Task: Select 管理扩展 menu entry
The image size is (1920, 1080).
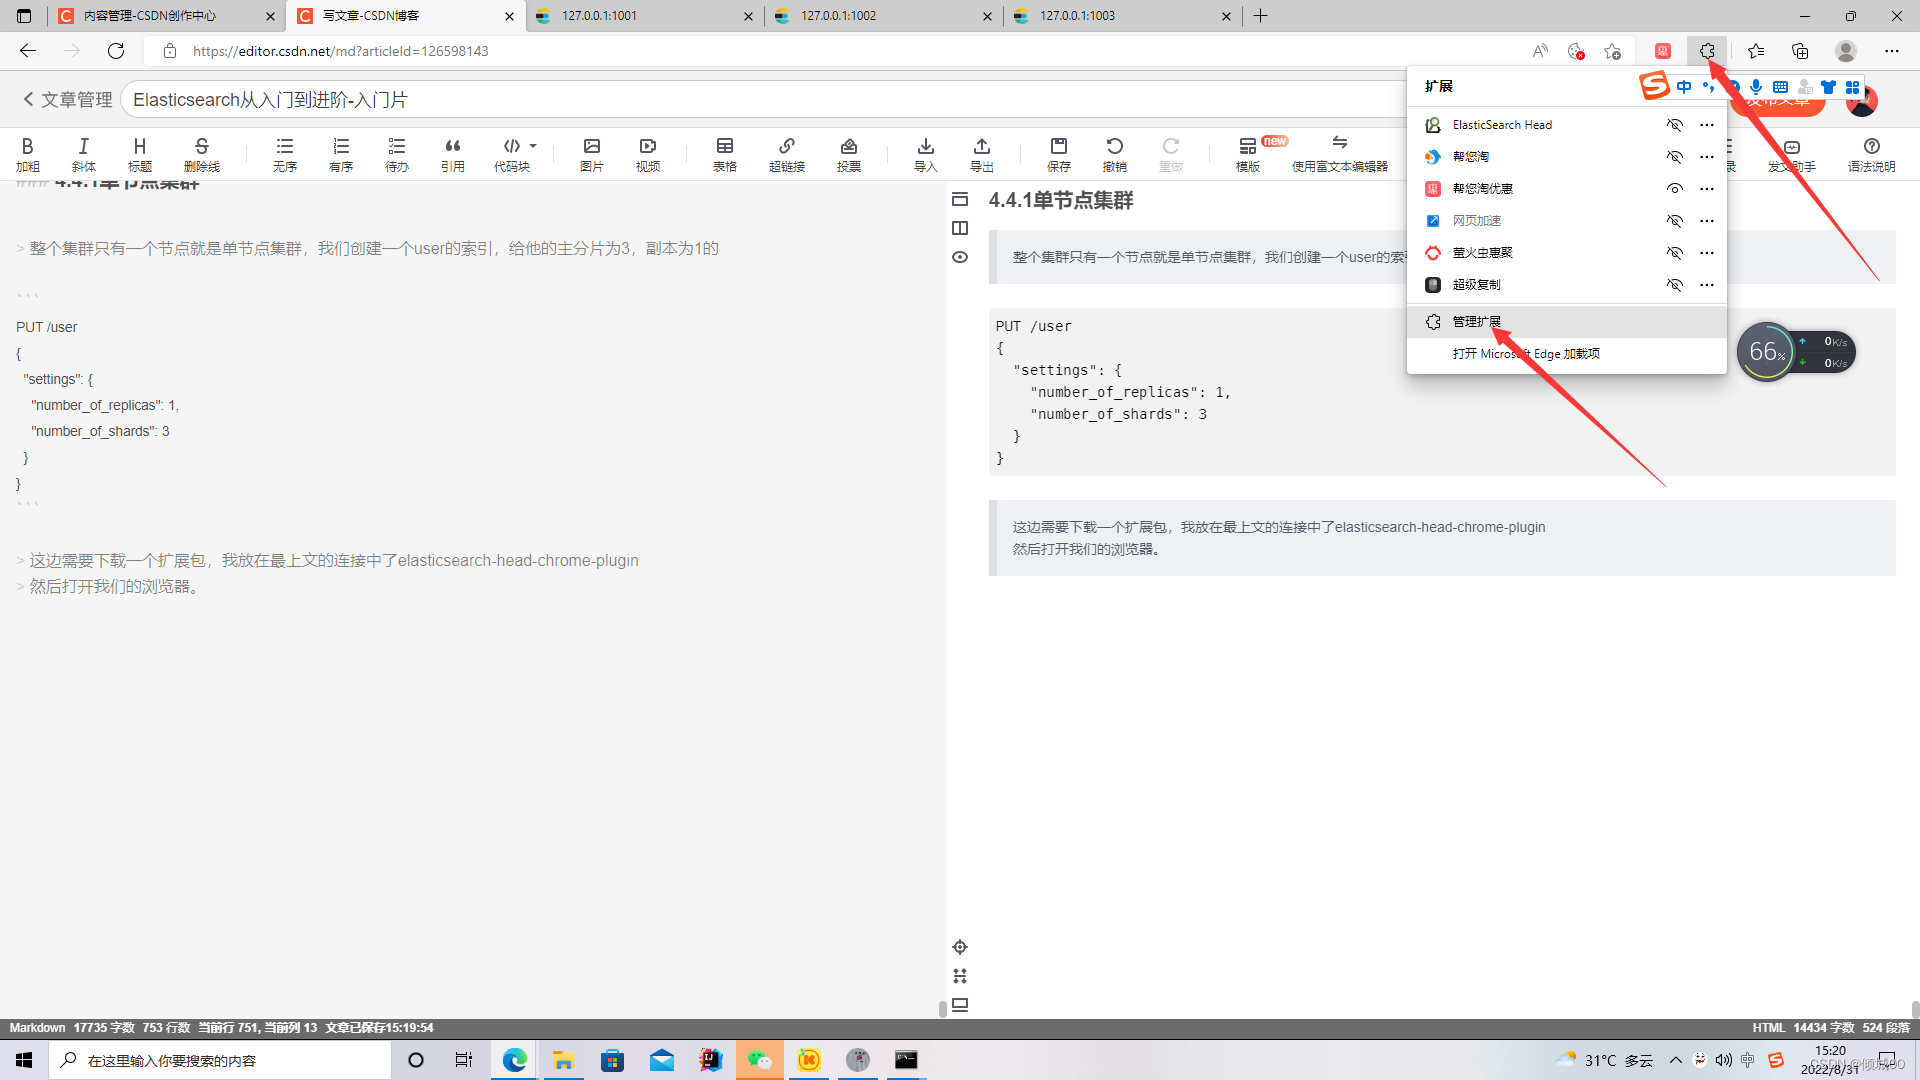Action: tap(1476, 322)
